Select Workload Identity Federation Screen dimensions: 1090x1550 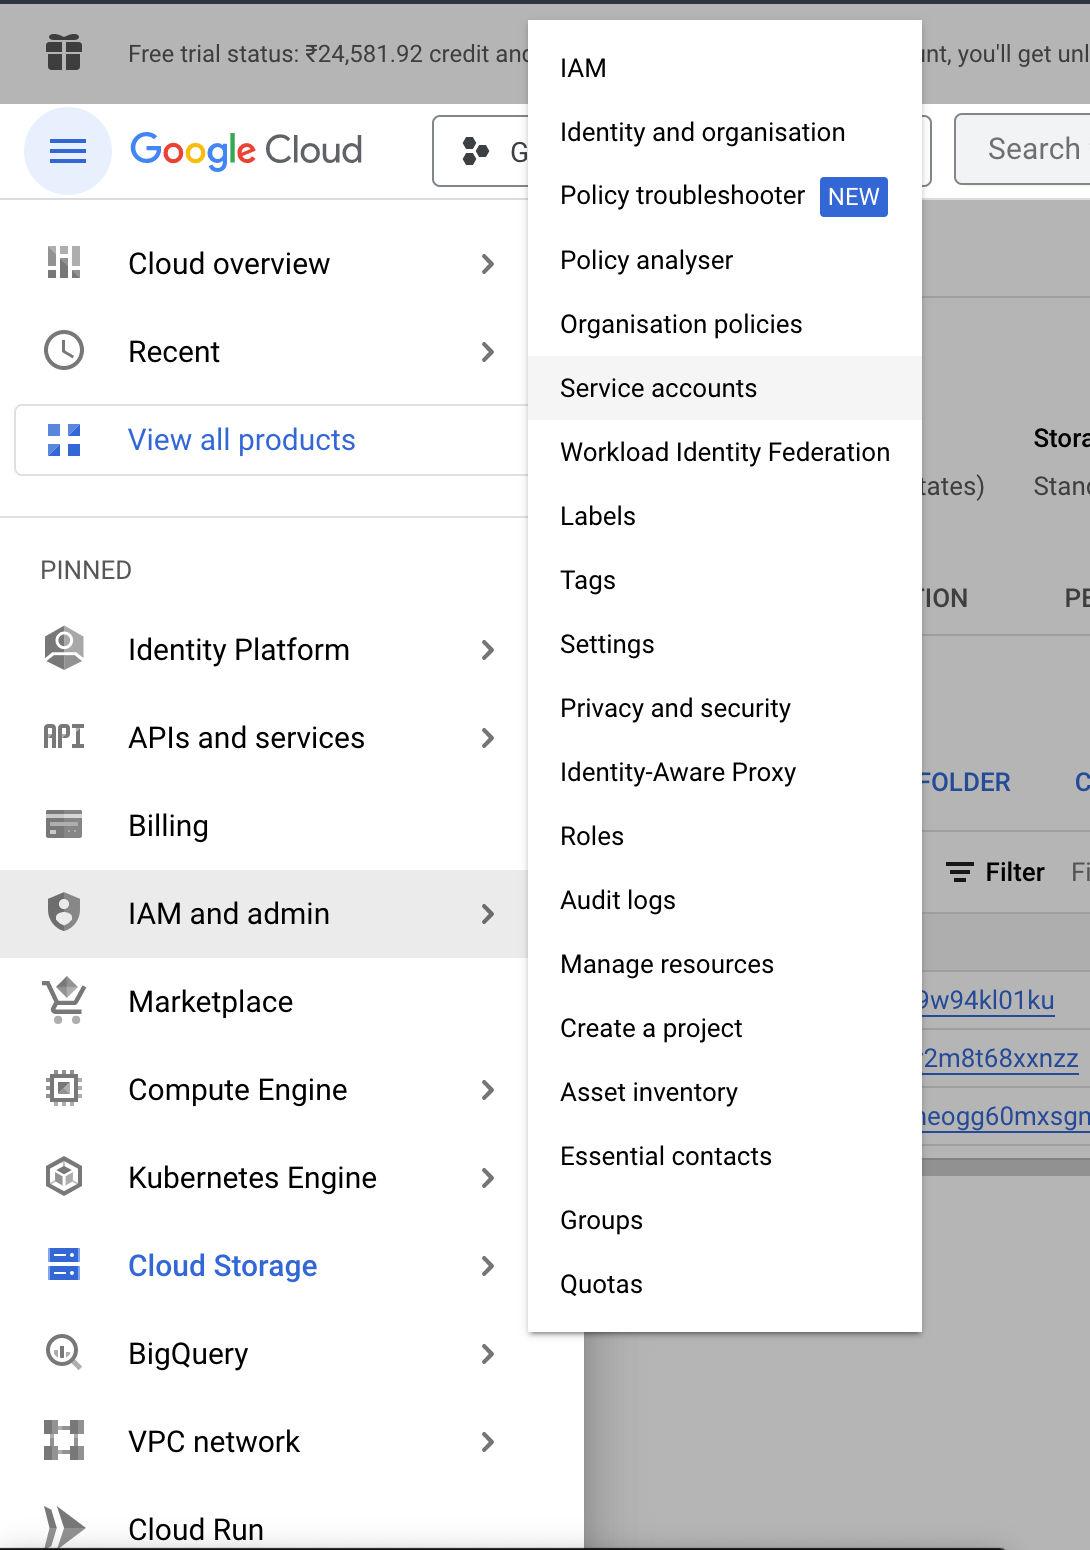pyautogui.click(x=725, y=452)
